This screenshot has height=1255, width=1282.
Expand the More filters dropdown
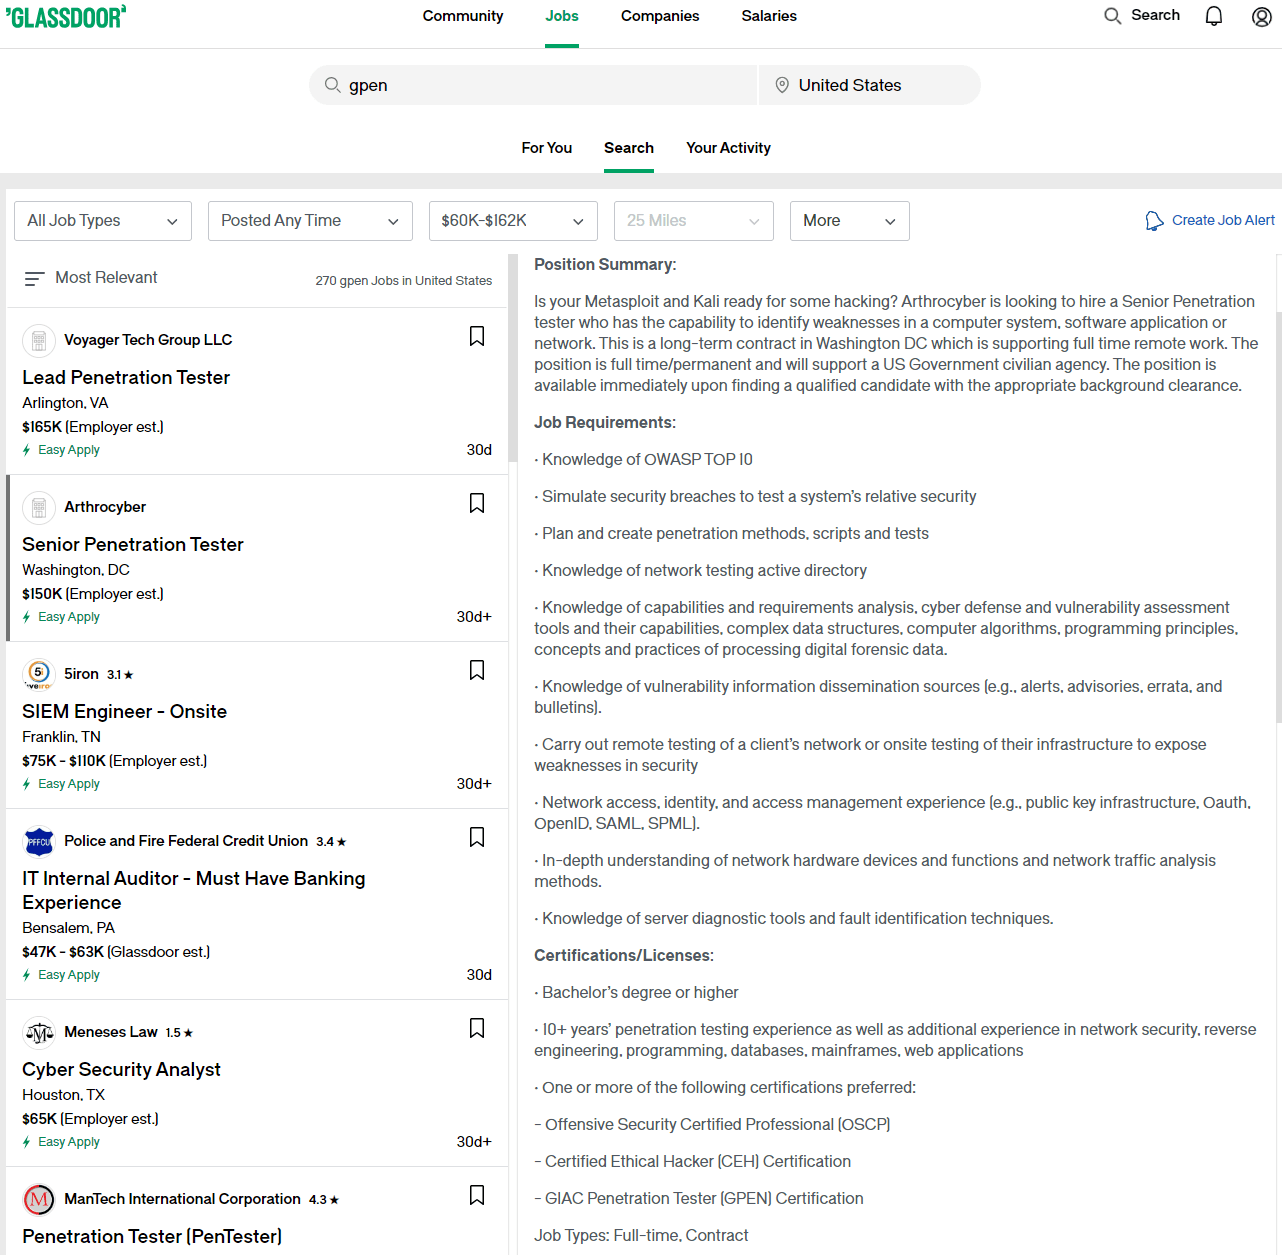pos(850,221)
